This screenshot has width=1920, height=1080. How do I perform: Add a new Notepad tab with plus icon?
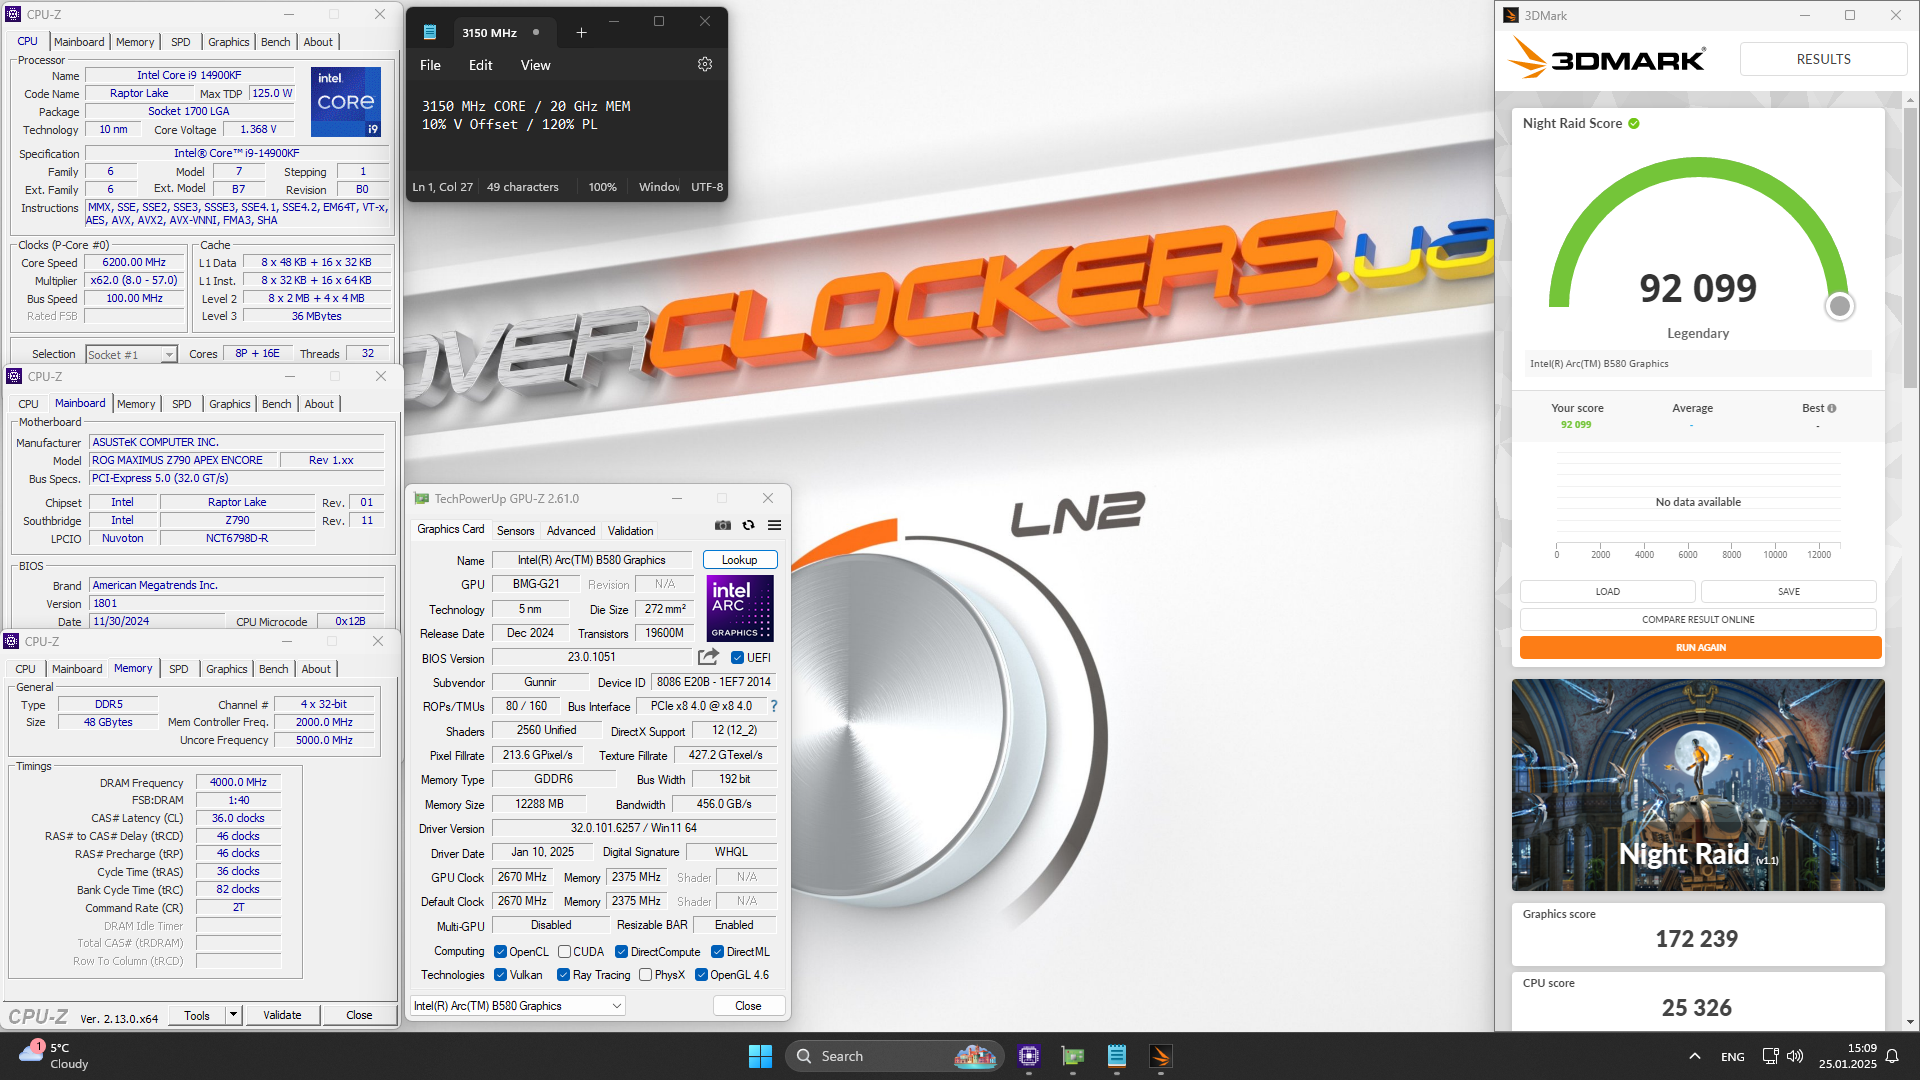581,33
